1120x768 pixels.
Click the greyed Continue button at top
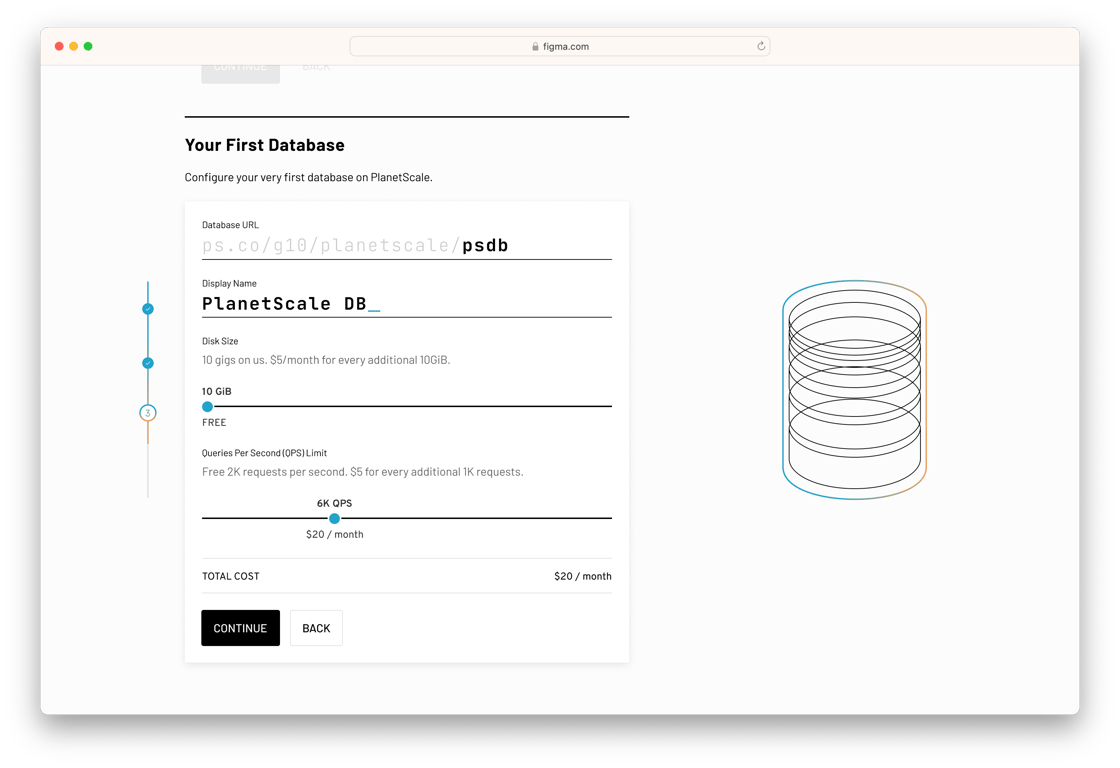[x=240, y=74]
